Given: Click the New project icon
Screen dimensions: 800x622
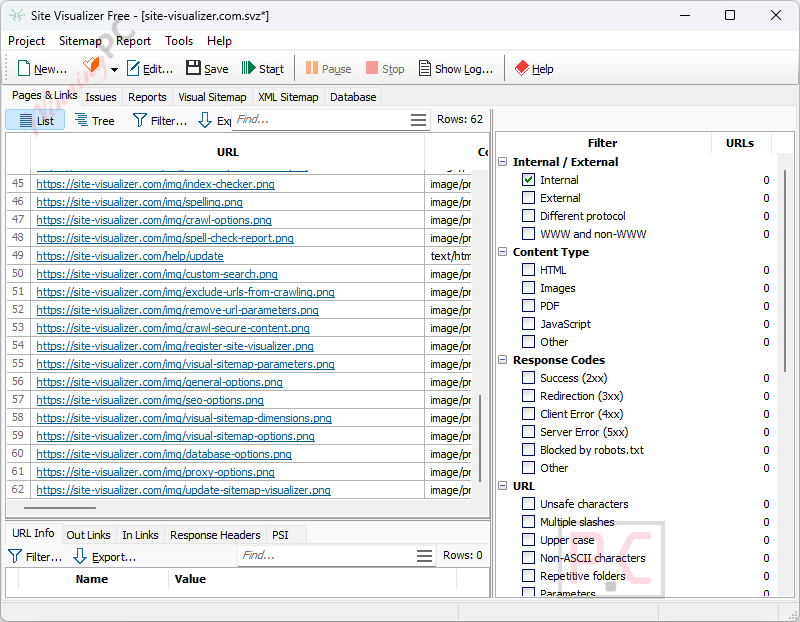Looking at the screenshot, I should [x=23, y=68].
